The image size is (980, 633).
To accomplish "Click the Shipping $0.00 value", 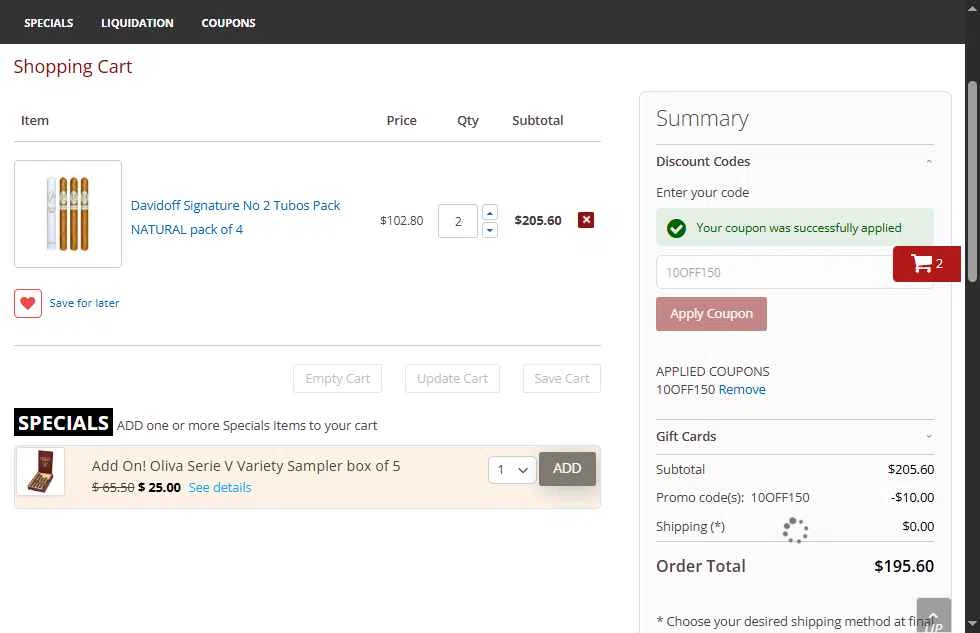I will click(x=918, y=526).
